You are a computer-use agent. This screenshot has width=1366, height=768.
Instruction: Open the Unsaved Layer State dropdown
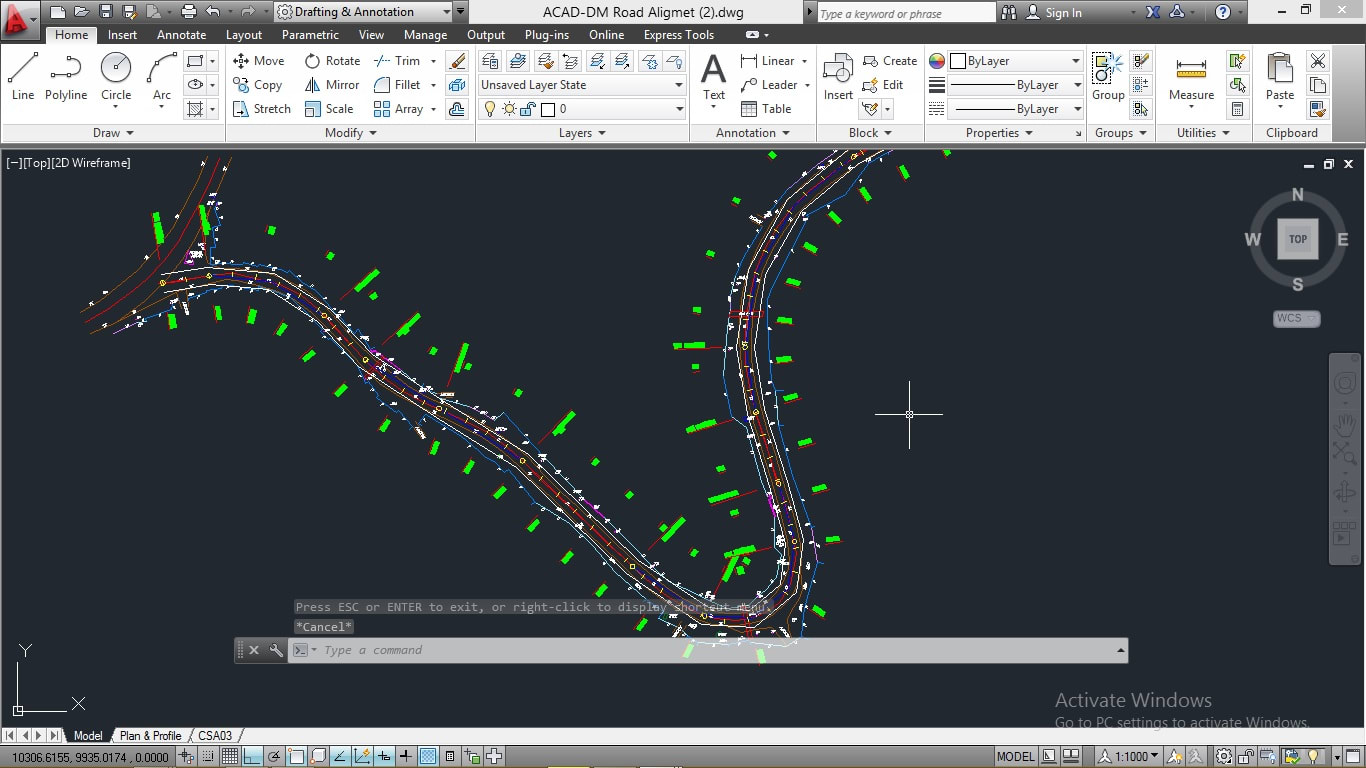coord(582,85)
